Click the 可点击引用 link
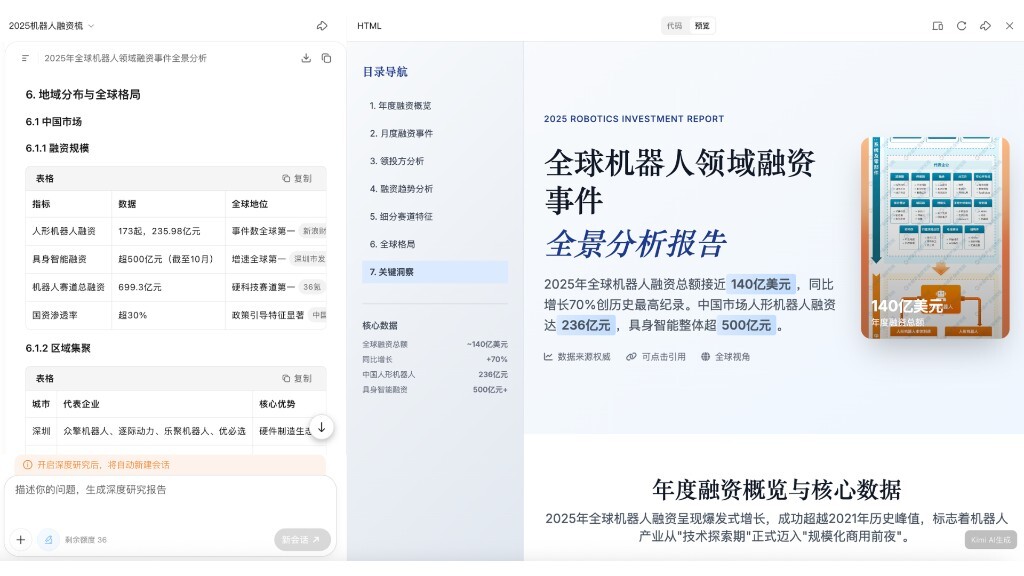 point(656,357)
